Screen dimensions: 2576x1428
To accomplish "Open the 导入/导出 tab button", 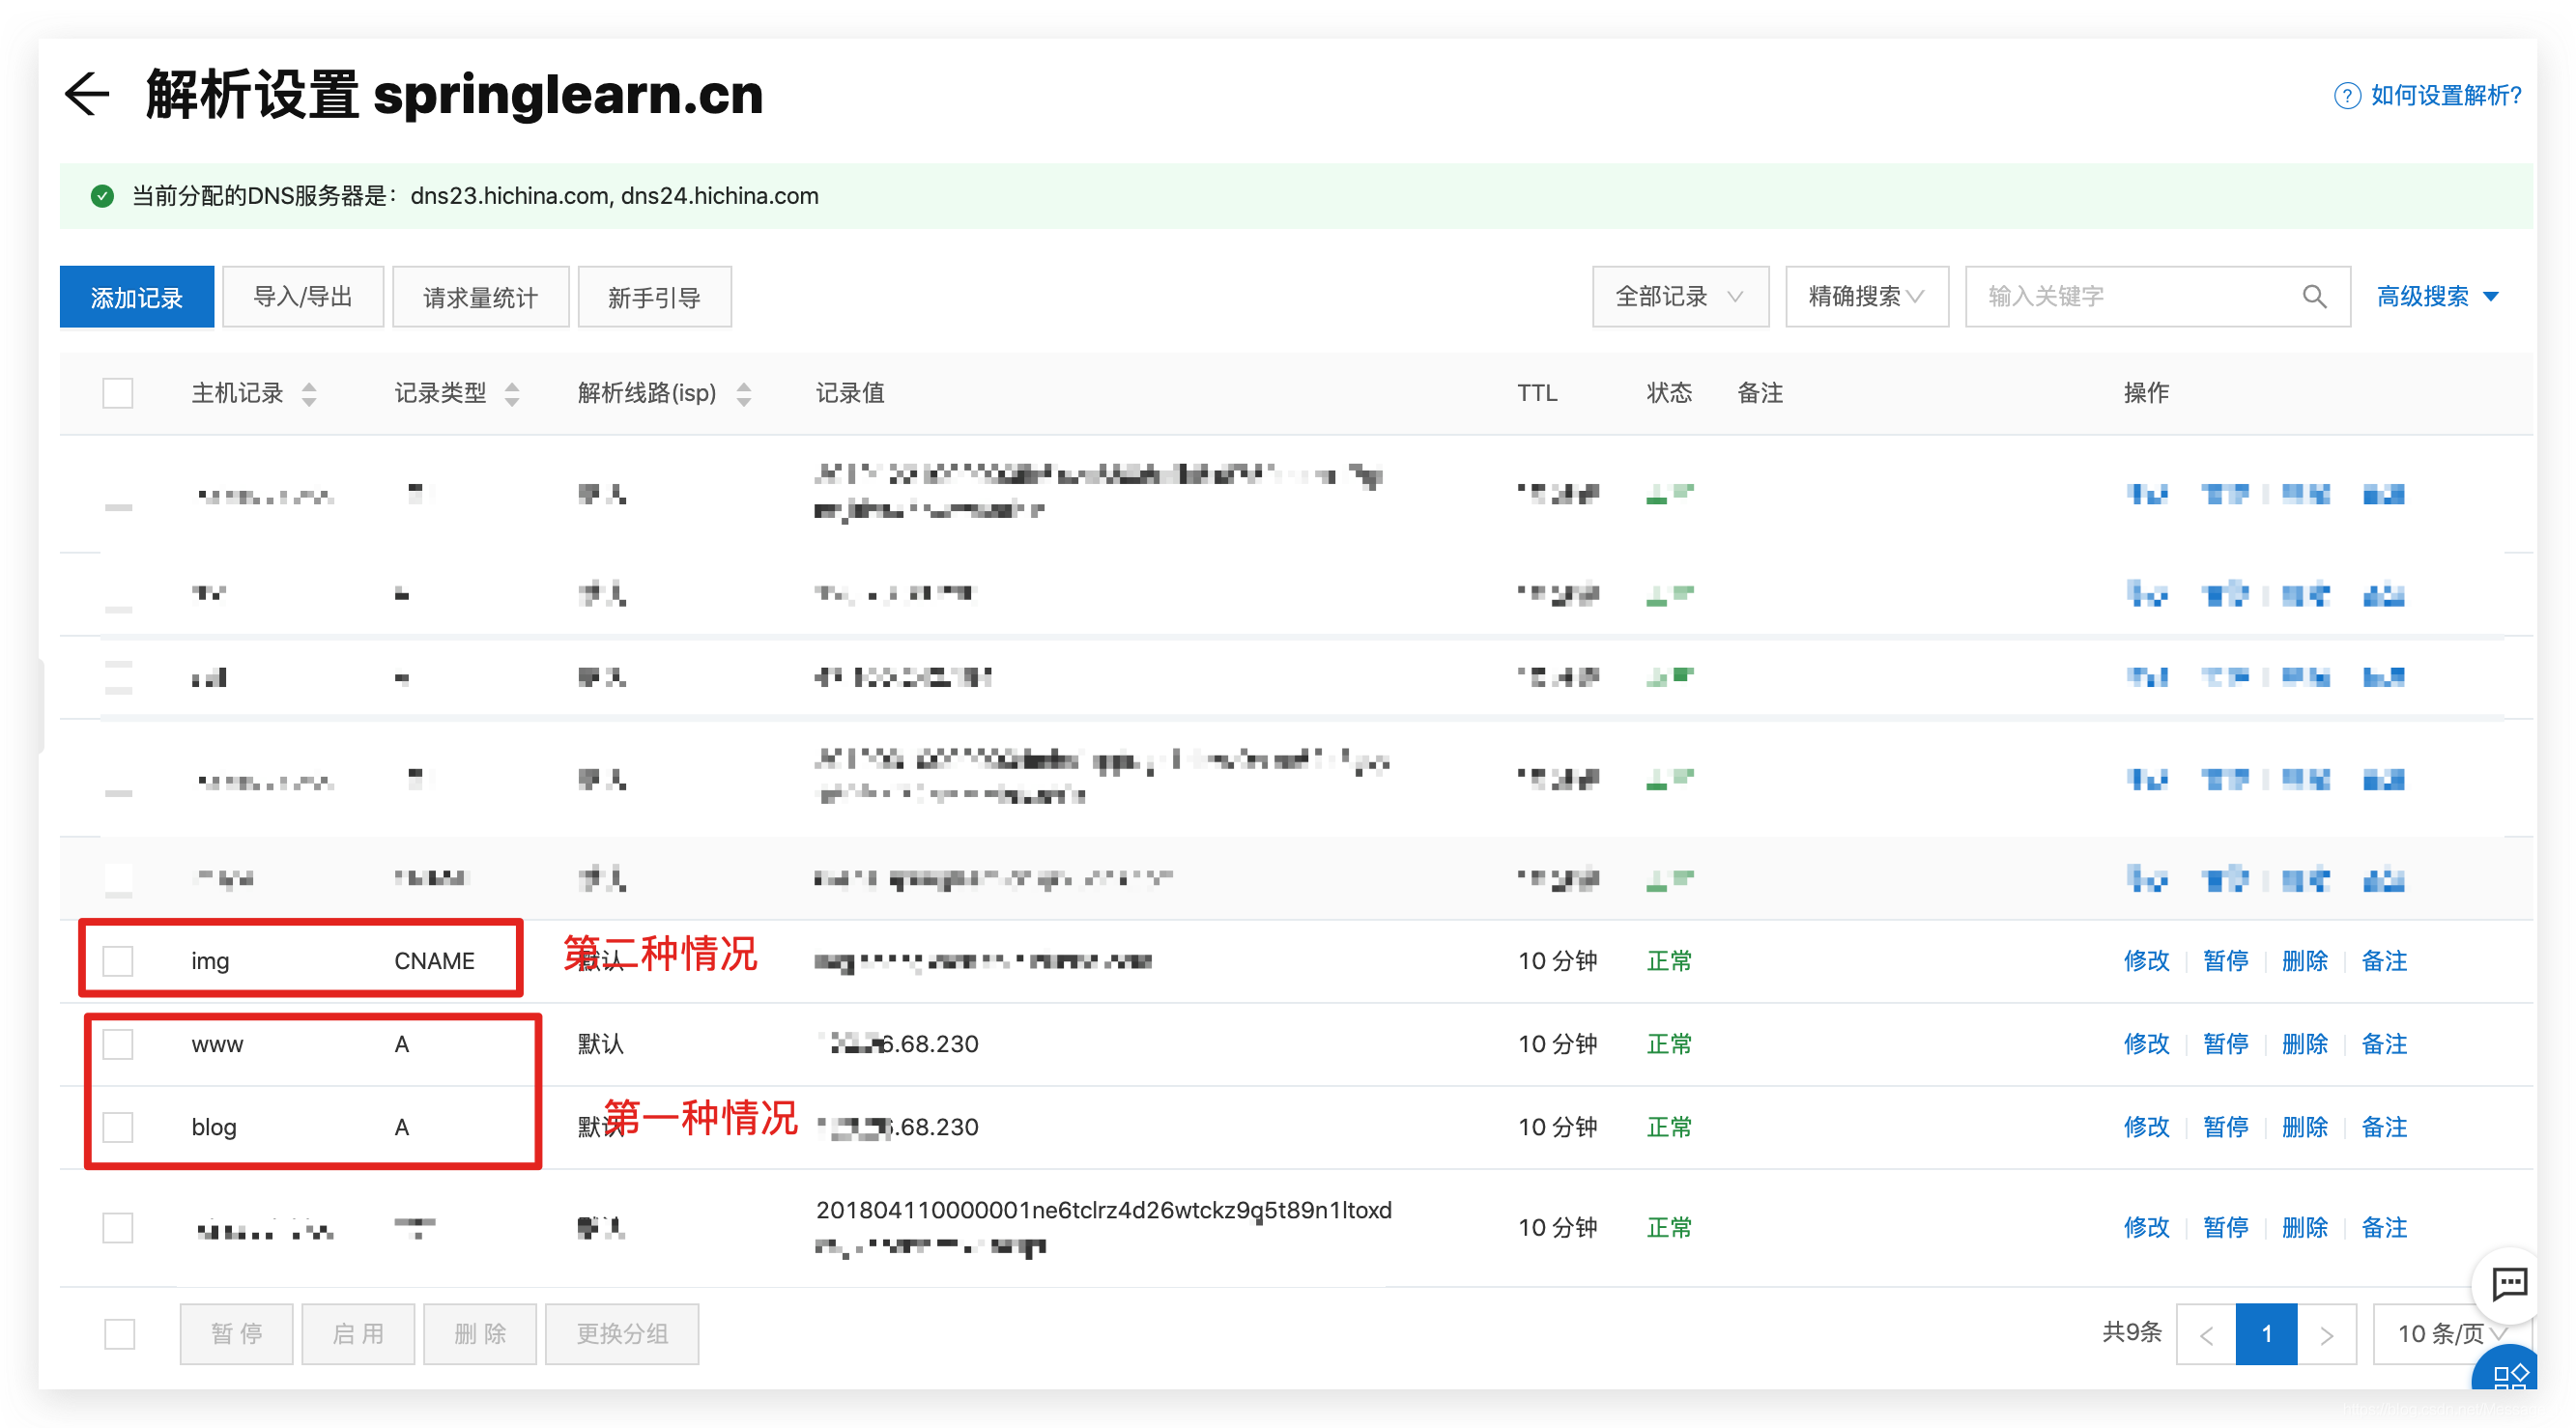I will [x=303, y=297].
